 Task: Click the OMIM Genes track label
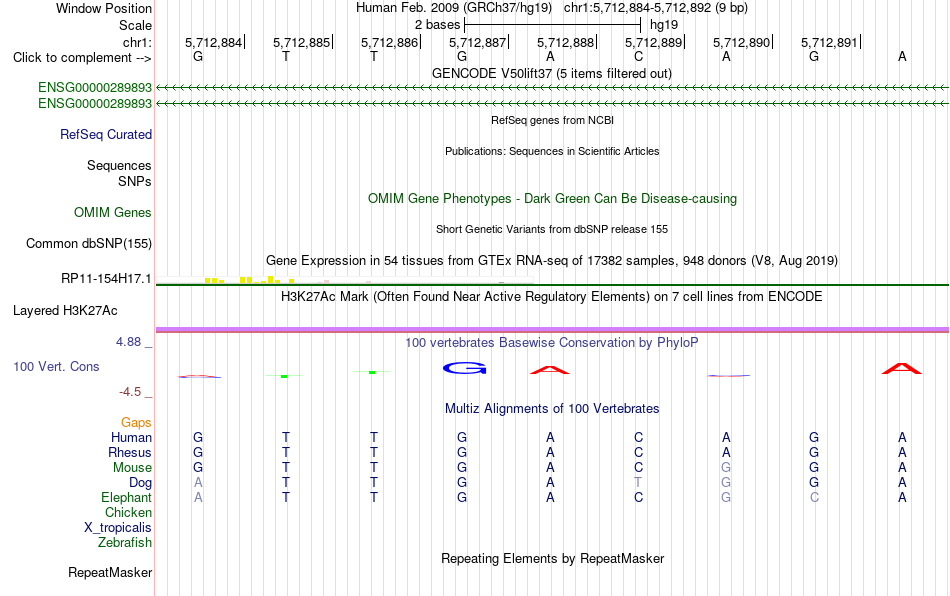[112, 213]
